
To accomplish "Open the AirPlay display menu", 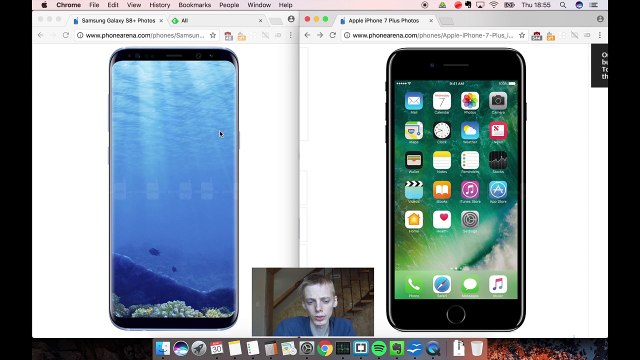I will tap(480, 5).
